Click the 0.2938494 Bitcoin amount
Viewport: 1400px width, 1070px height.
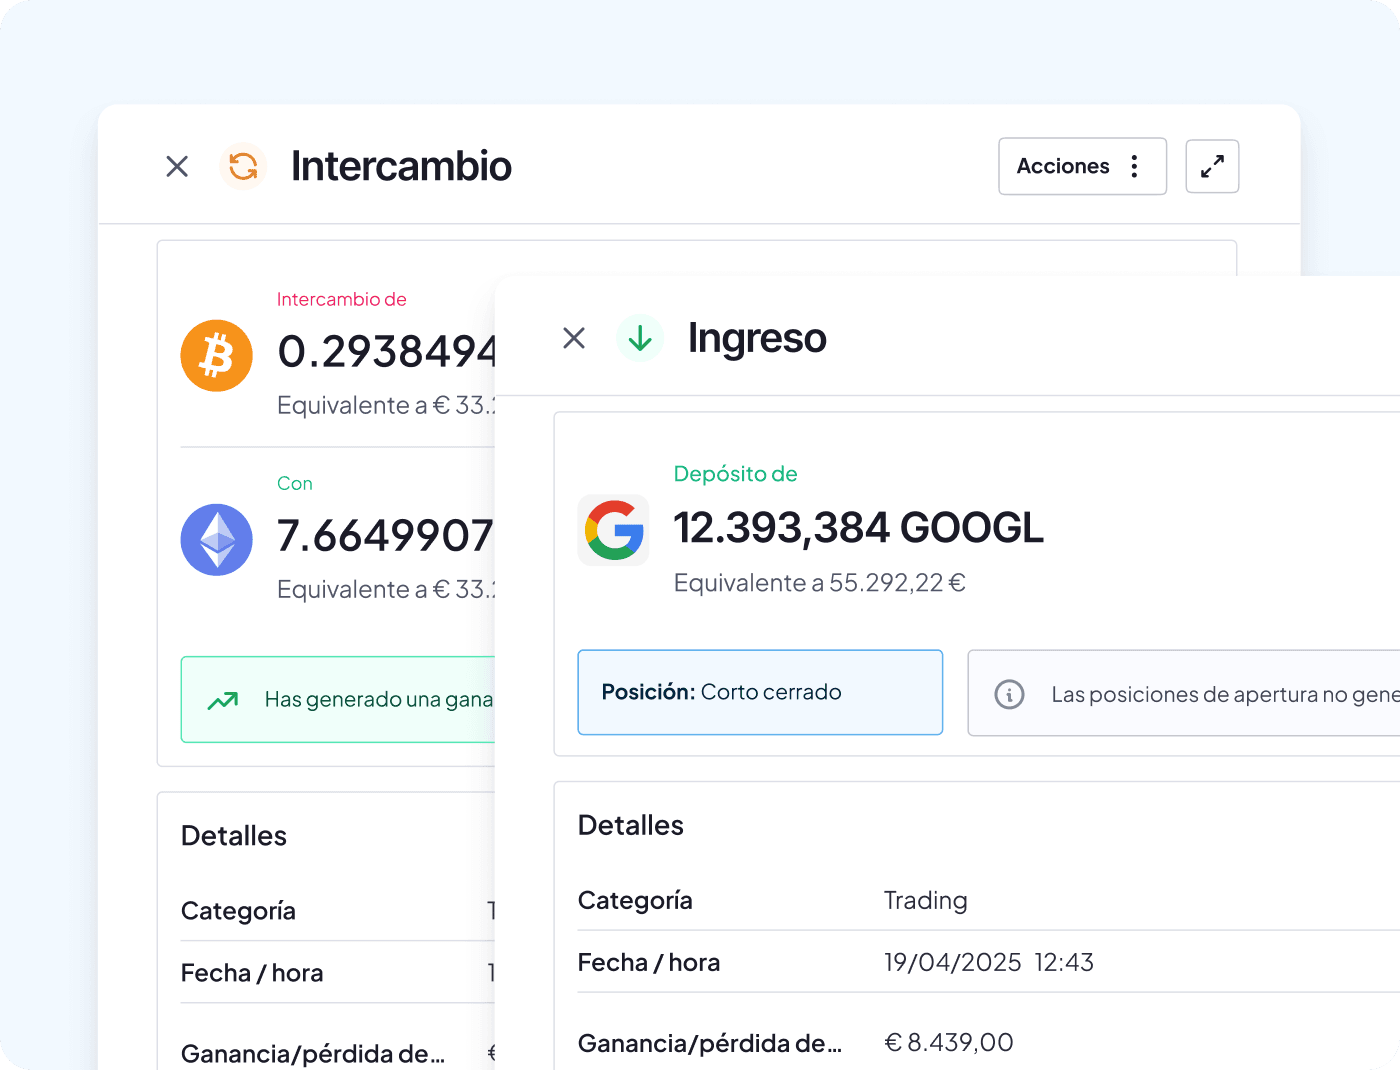(387, 352)
